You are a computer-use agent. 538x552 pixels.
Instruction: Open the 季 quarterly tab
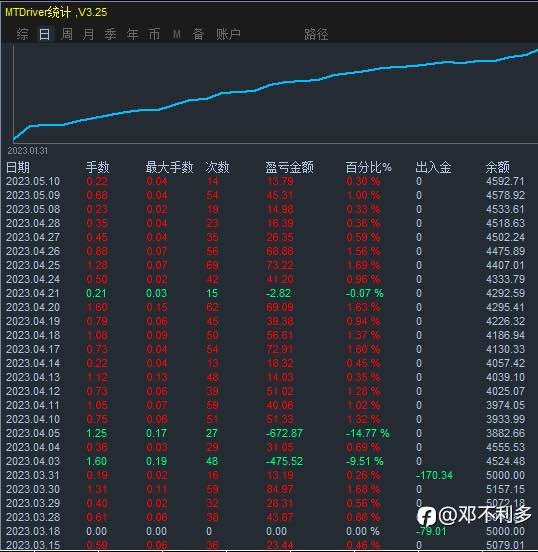110,34
